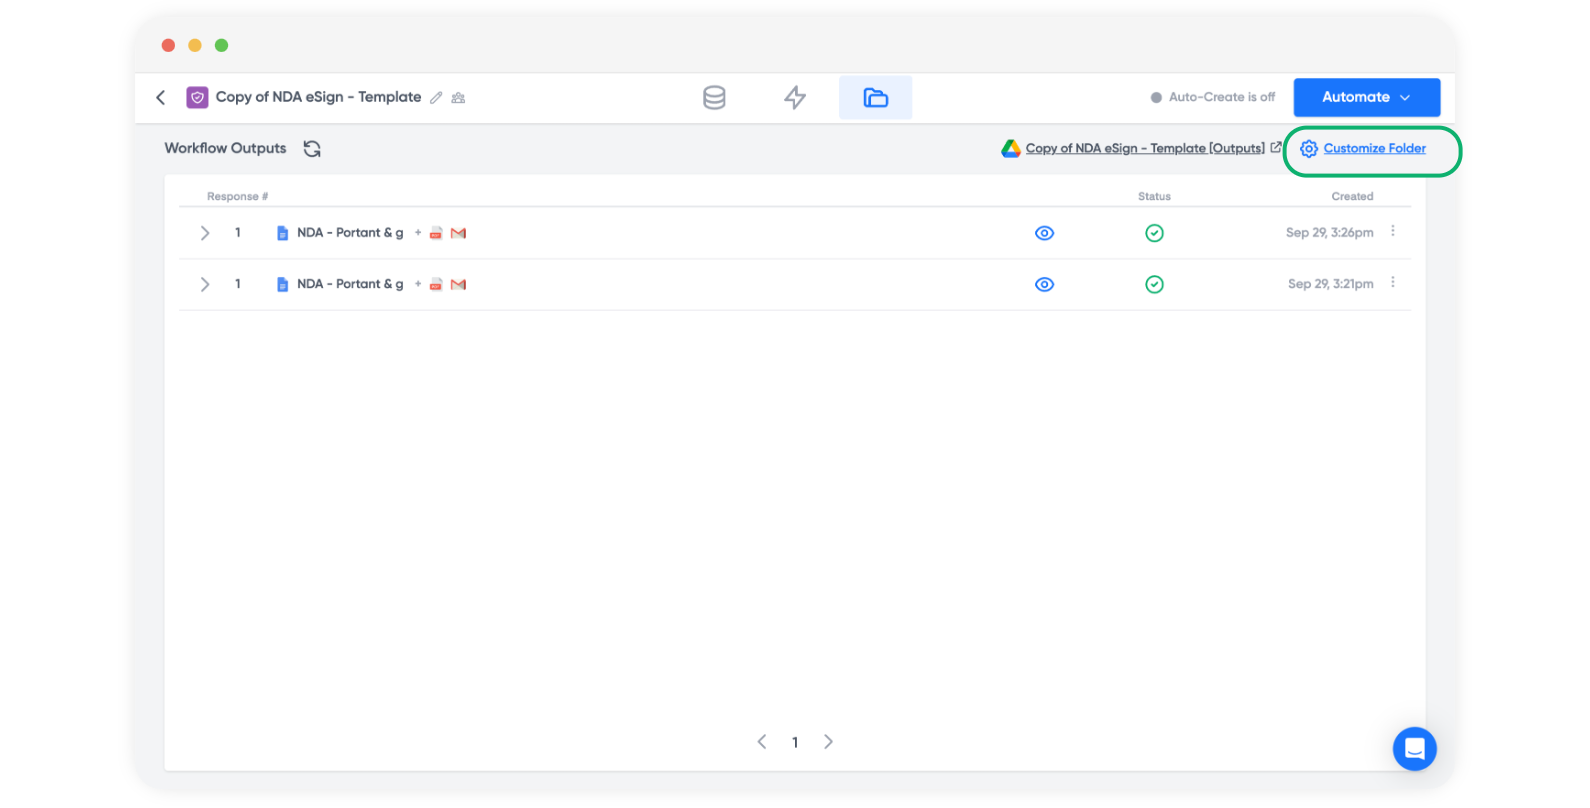The height and width of the screenshot is (808, 1590).
Task: Refresh the Workflow Outputs list
Action: 312,148
